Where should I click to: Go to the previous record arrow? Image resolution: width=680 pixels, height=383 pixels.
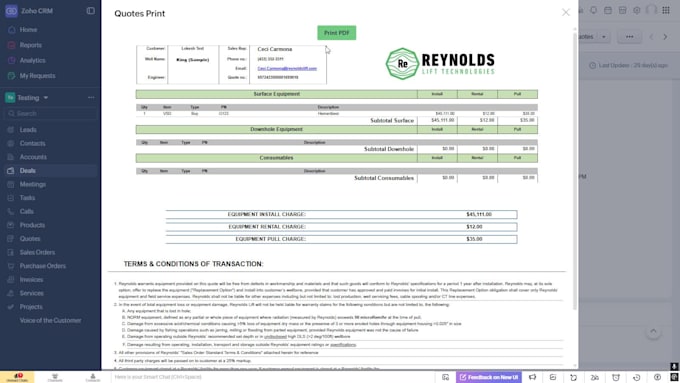point(651,37)
